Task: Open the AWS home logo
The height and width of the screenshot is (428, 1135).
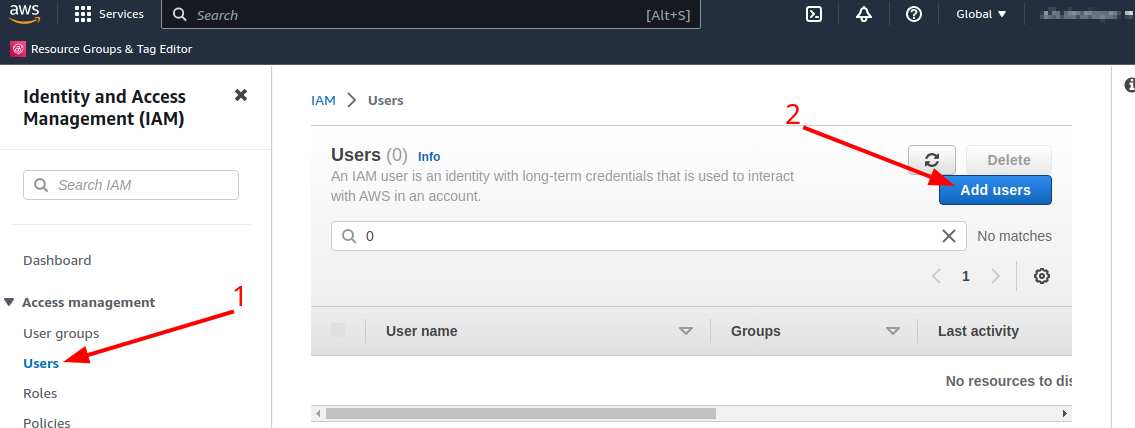Action: 25,14
